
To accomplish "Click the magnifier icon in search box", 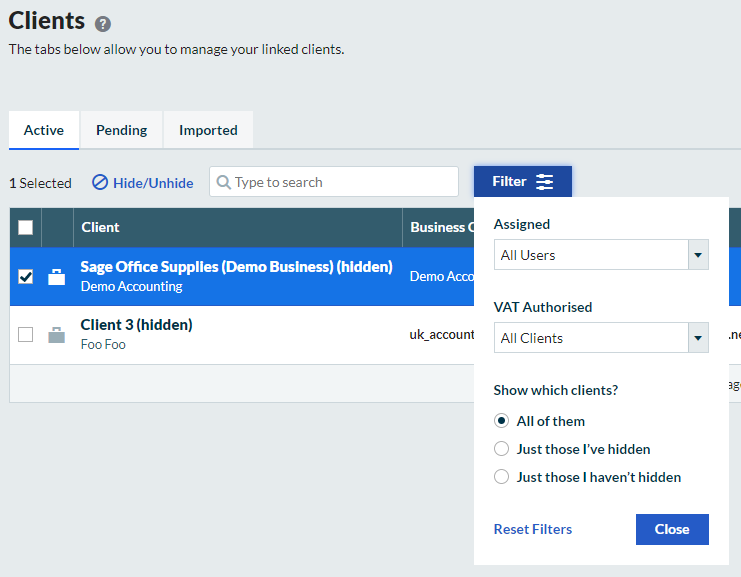I will [x=224, y=183].
